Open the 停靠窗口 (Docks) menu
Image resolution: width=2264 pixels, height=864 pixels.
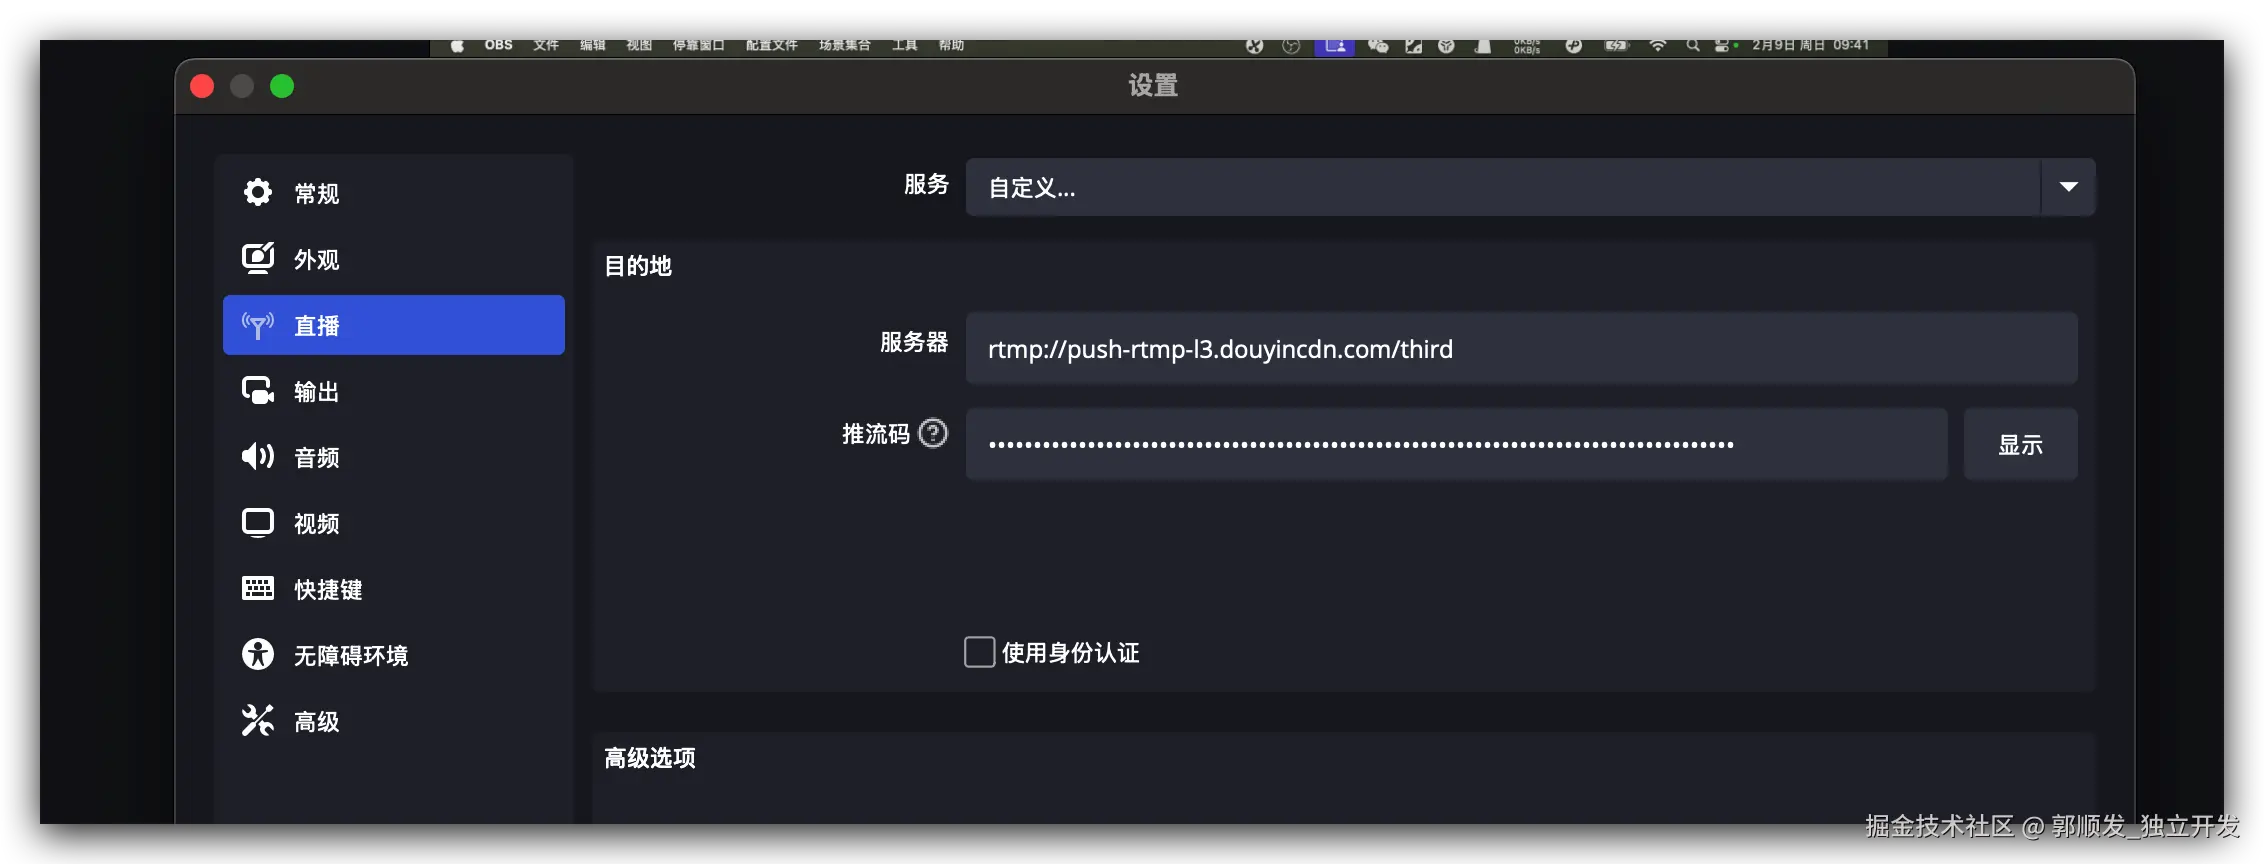(698, 46)
